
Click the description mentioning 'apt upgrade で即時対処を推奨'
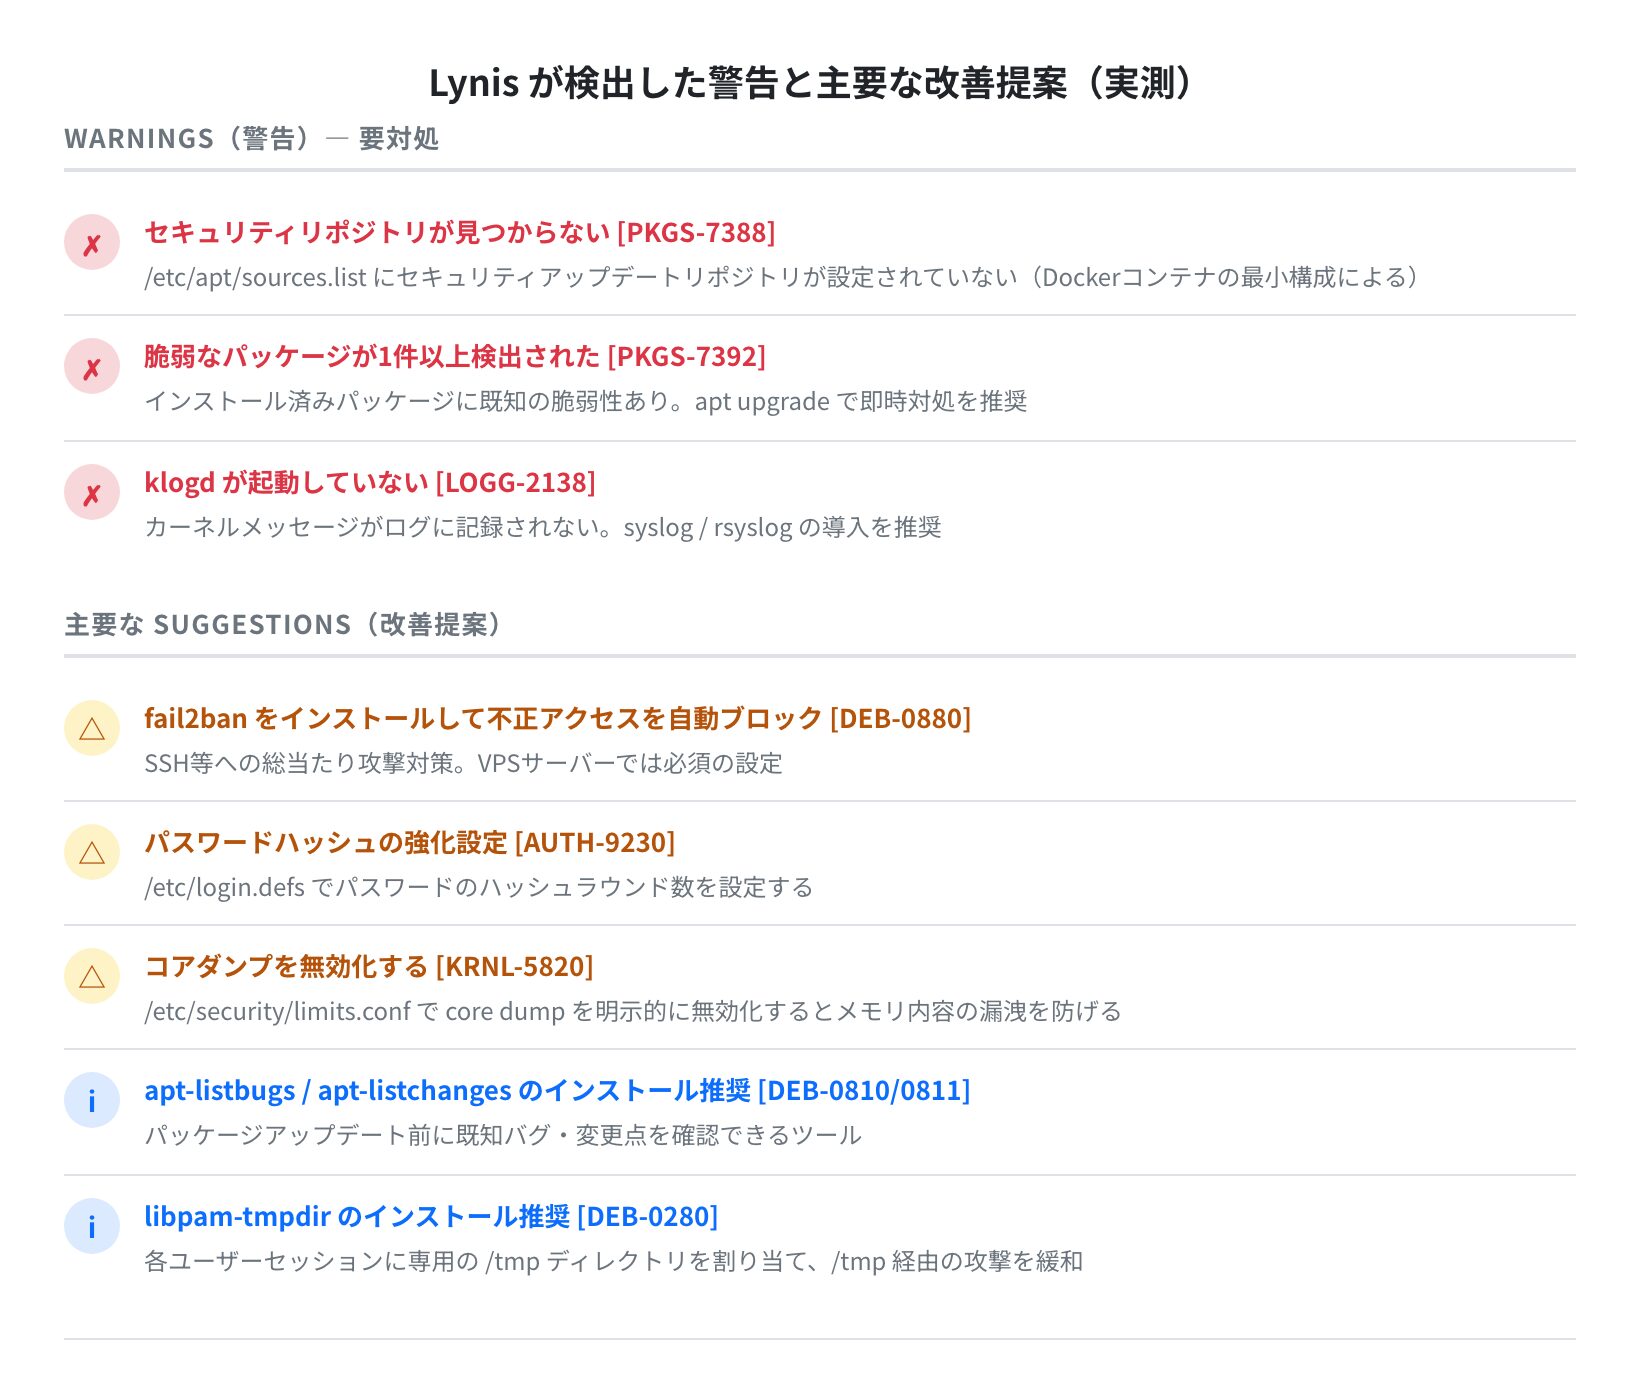coord(586,401)
